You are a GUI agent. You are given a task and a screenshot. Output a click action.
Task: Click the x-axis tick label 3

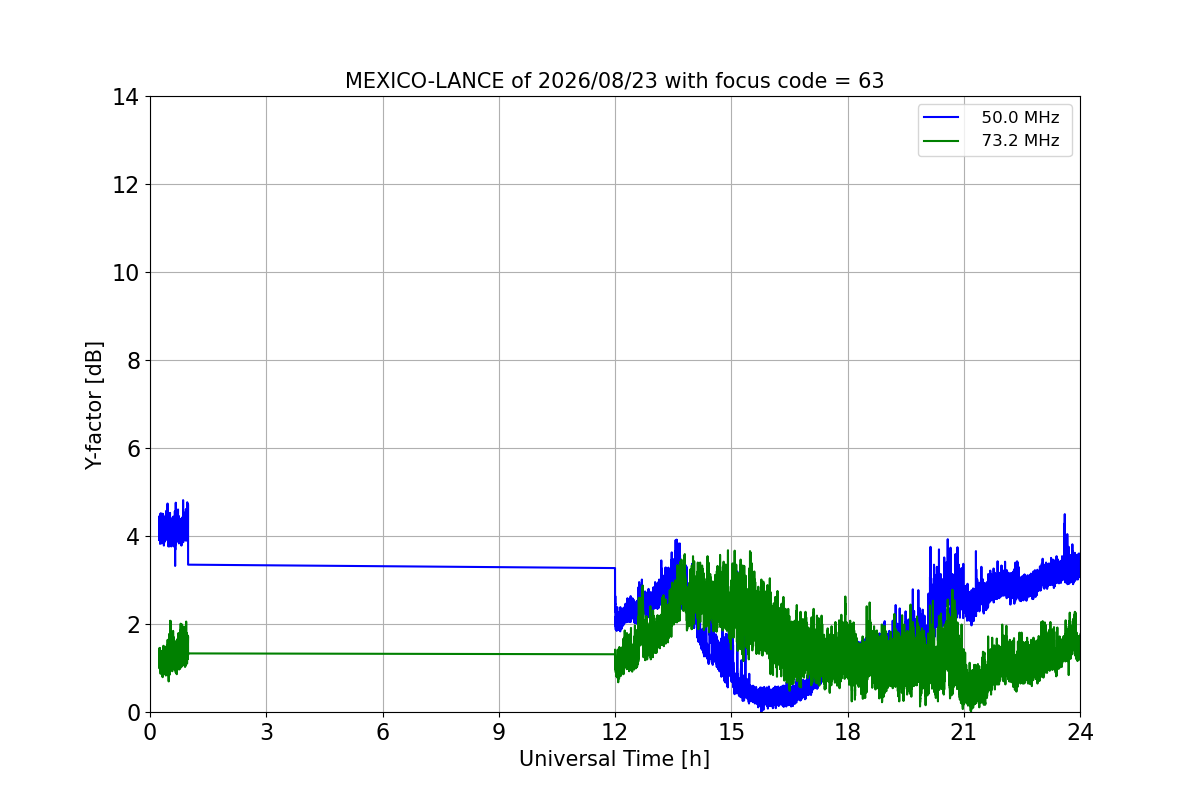266,732
